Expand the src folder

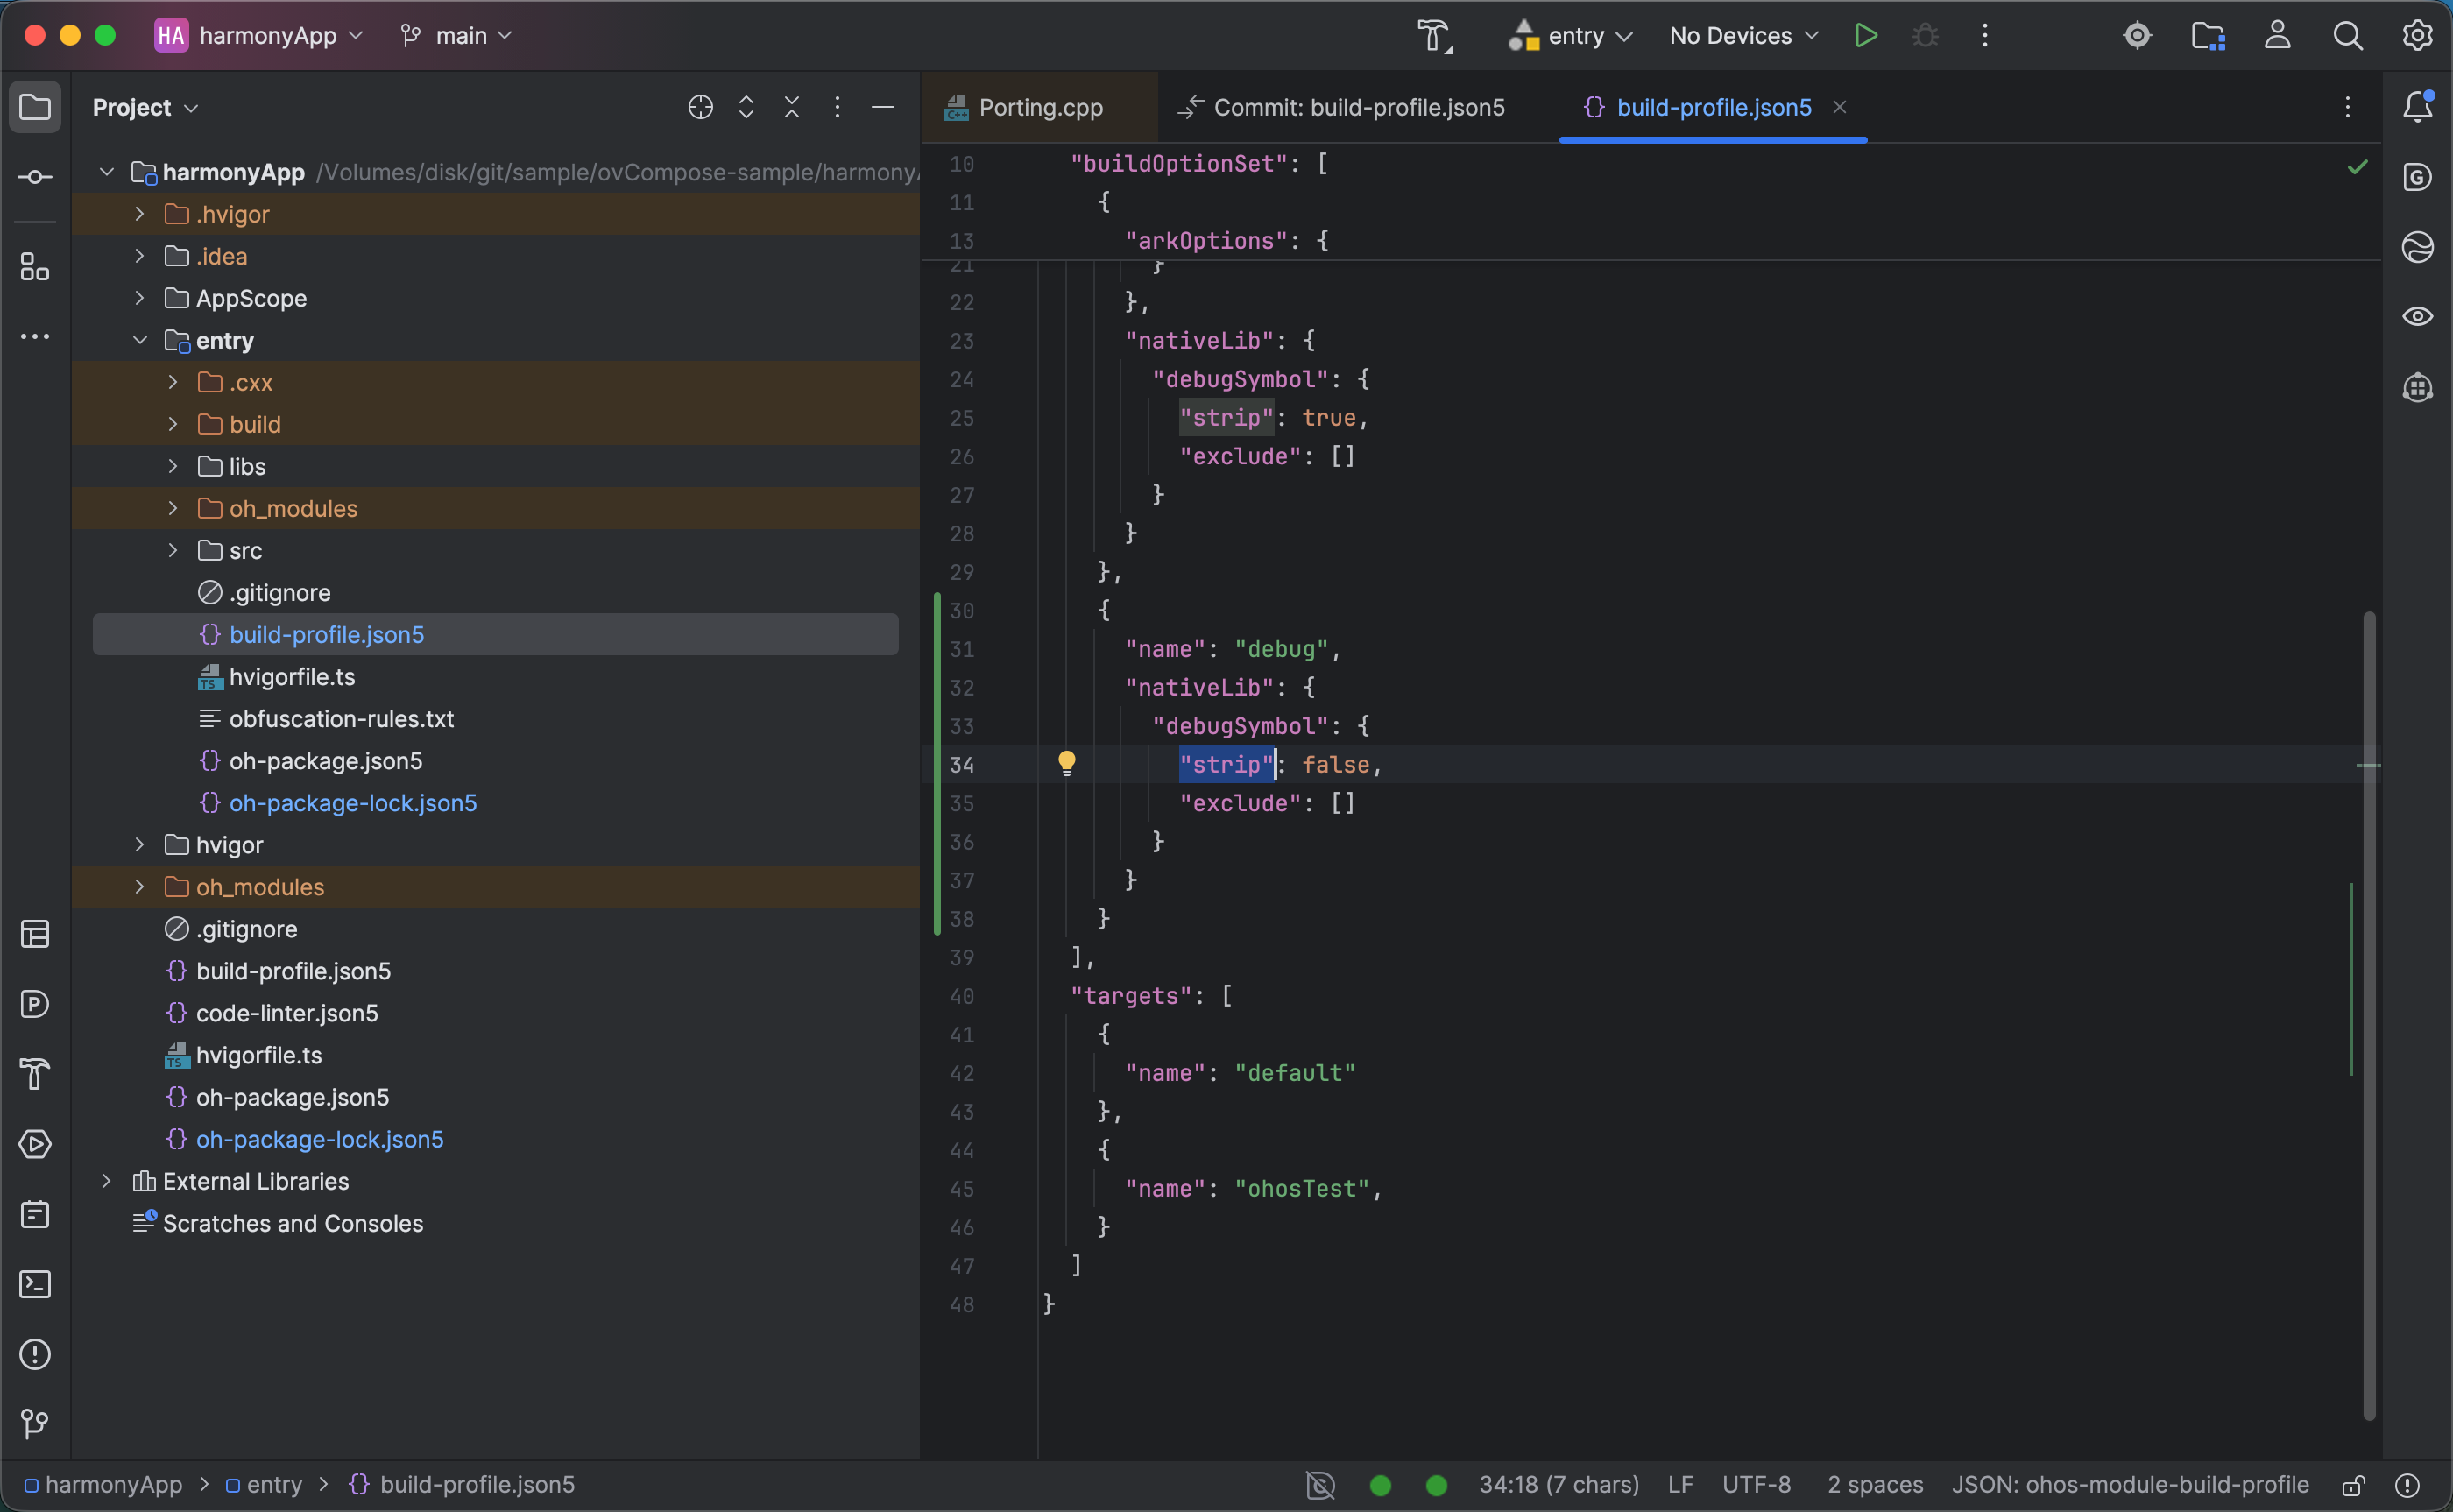[173, 551]
